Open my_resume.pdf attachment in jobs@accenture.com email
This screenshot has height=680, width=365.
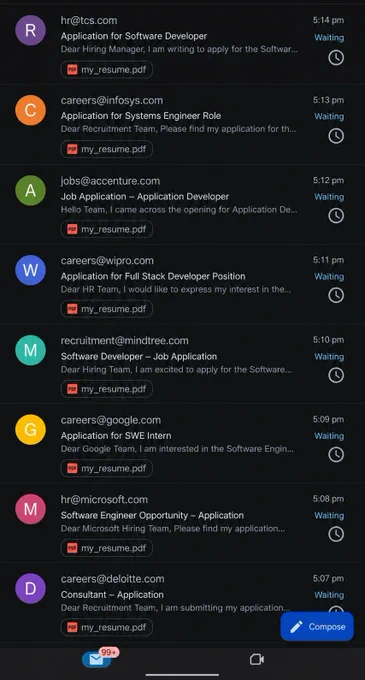pos(107,229)
